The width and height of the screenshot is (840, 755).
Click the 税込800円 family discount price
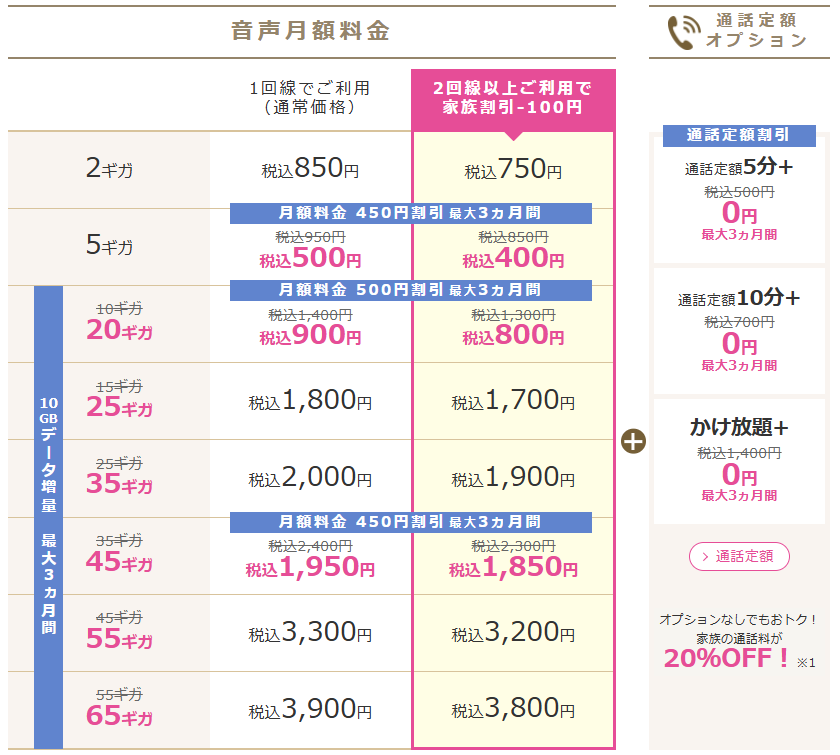(513, 335)
